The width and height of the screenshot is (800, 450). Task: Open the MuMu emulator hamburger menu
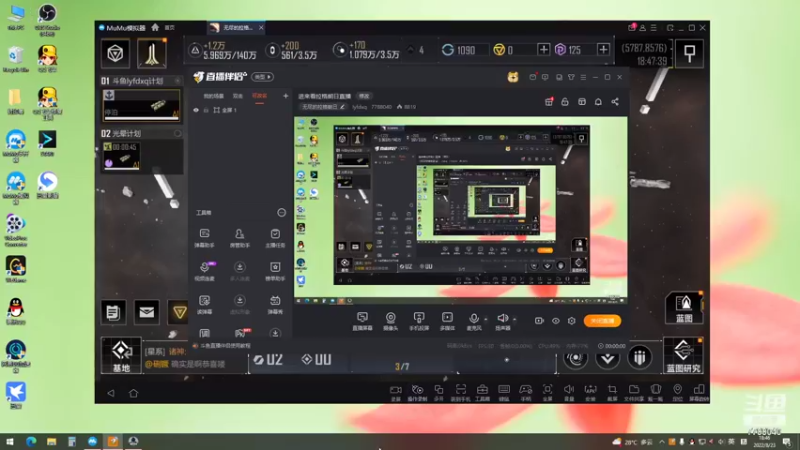point(654,28)
